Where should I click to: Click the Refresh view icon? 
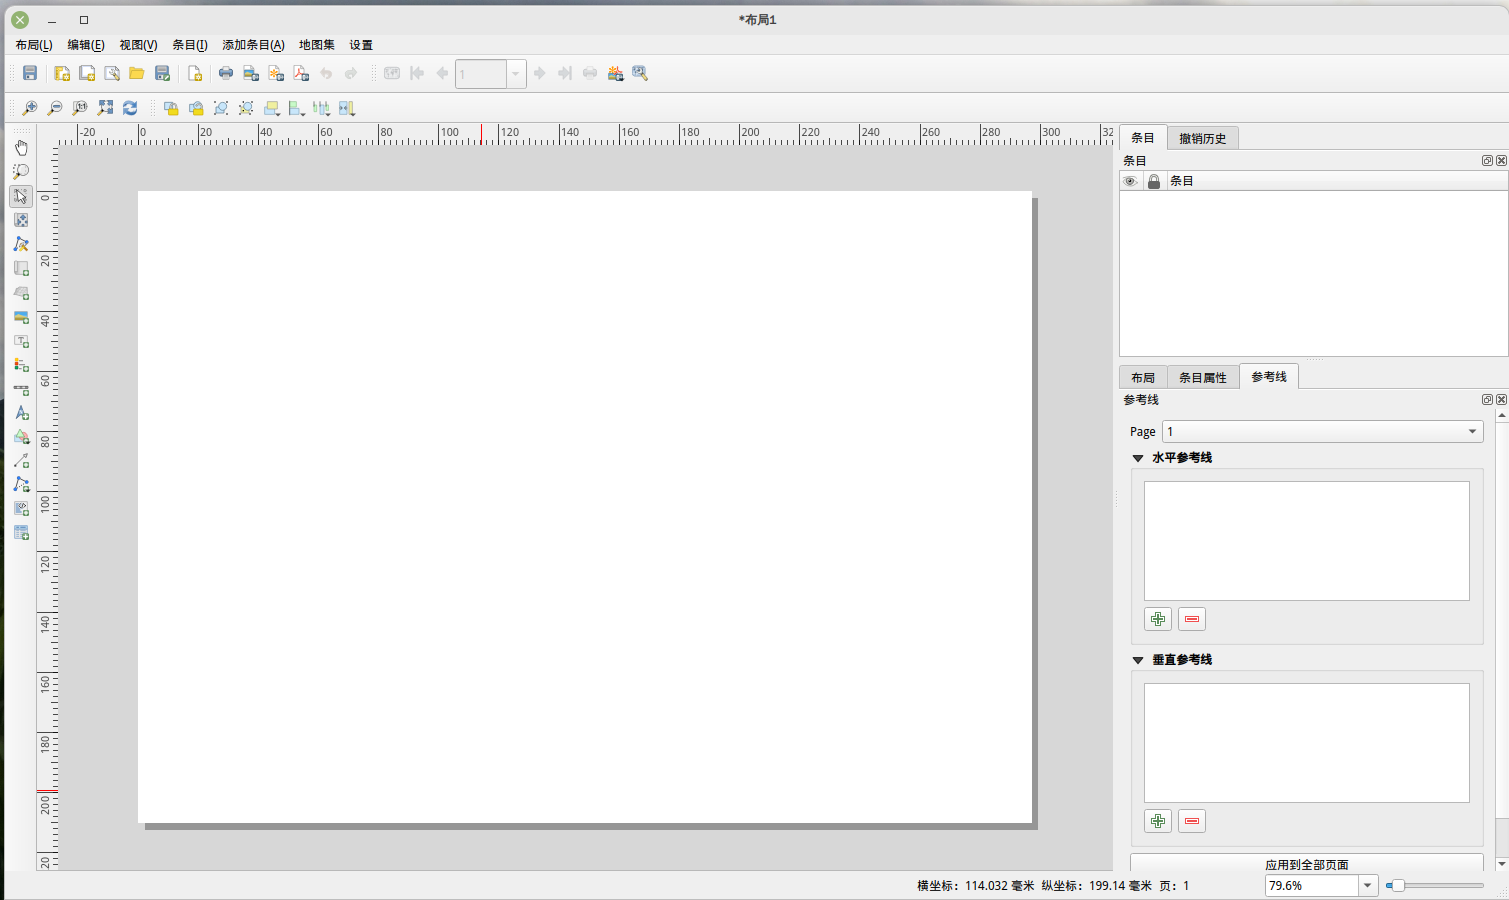(x=130, y=108)
